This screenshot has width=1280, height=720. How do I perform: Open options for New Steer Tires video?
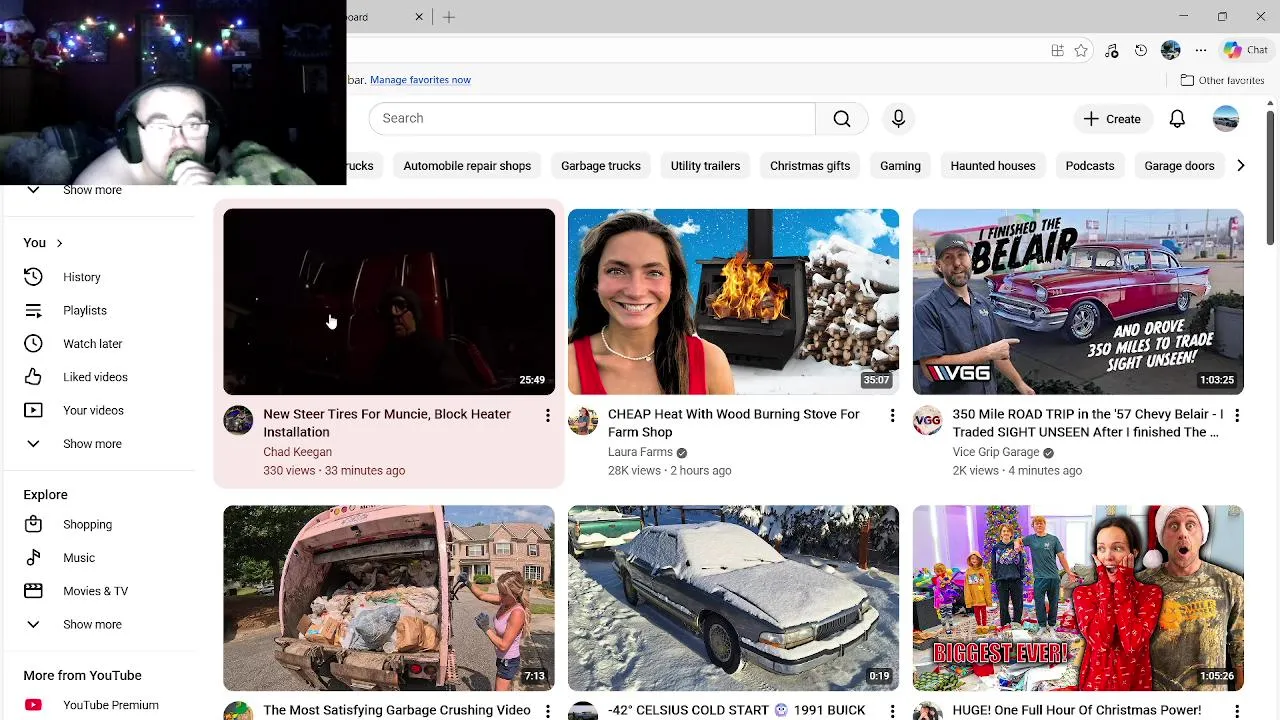[x=547, y=415]
